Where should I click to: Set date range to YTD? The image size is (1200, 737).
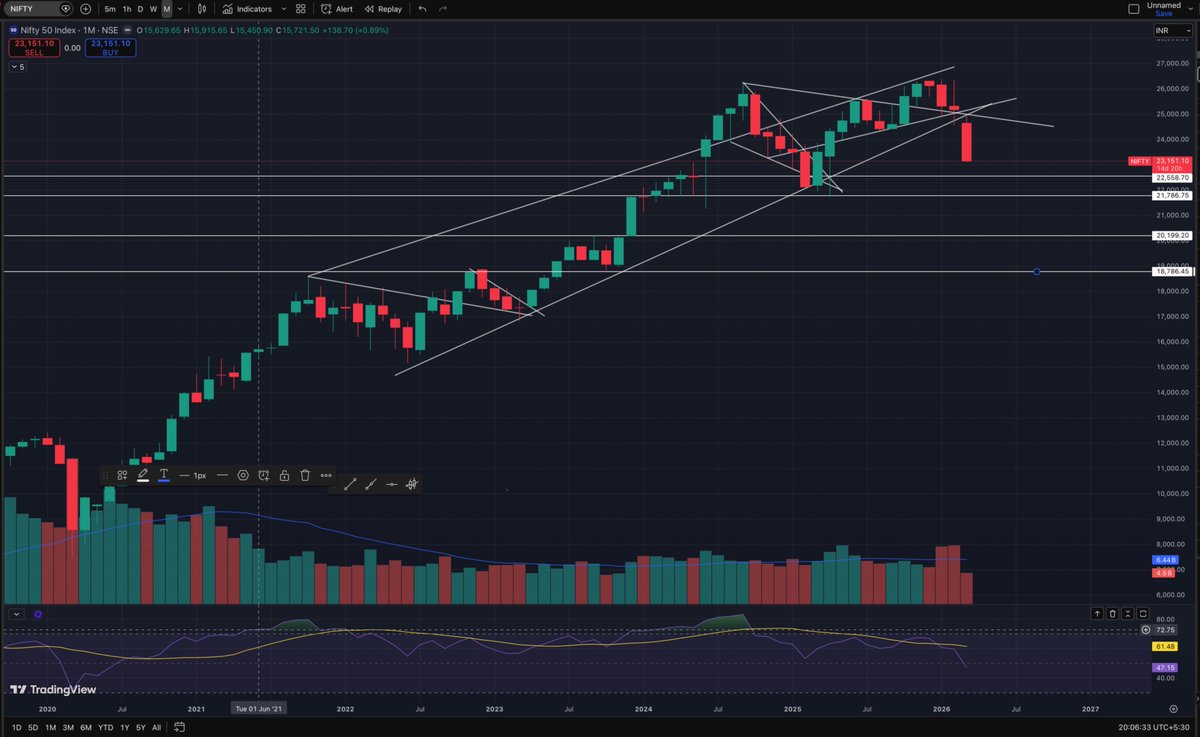106,727
